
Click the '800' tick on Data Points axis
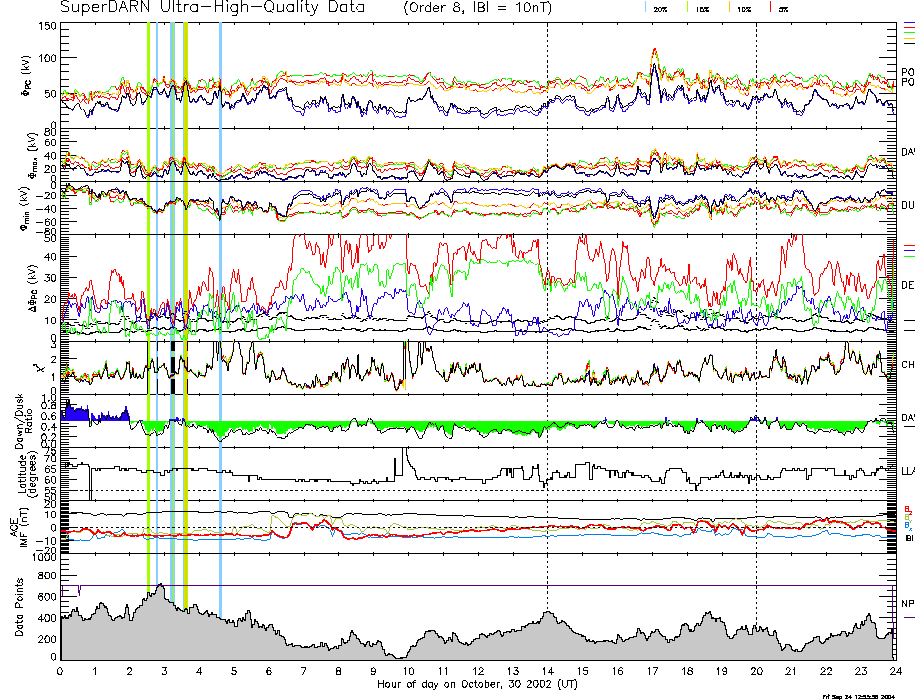[47, 576]
